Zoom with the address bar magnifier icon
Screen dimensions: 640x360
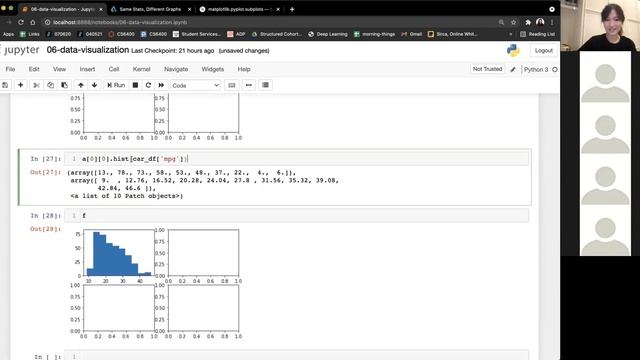point(501,22)
